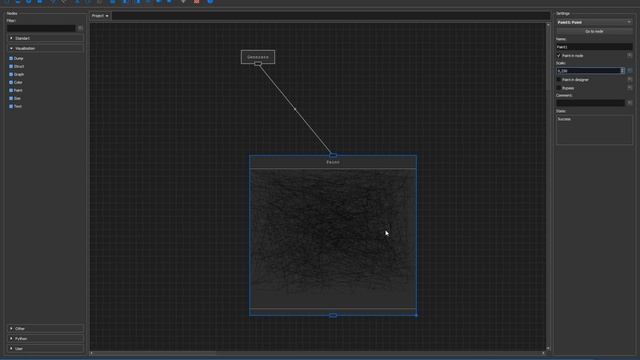Focus the Scale value field

(588, 71)
